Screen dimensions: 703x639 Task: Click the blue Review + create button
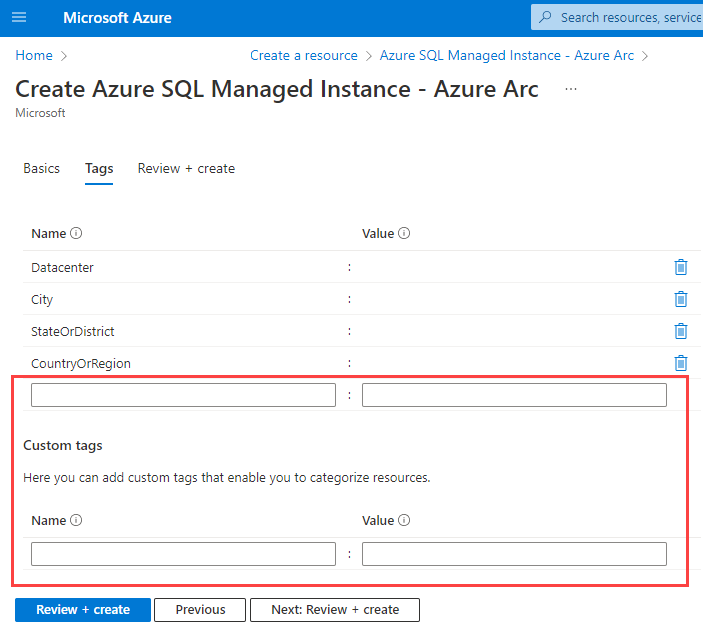click(83, 610)
